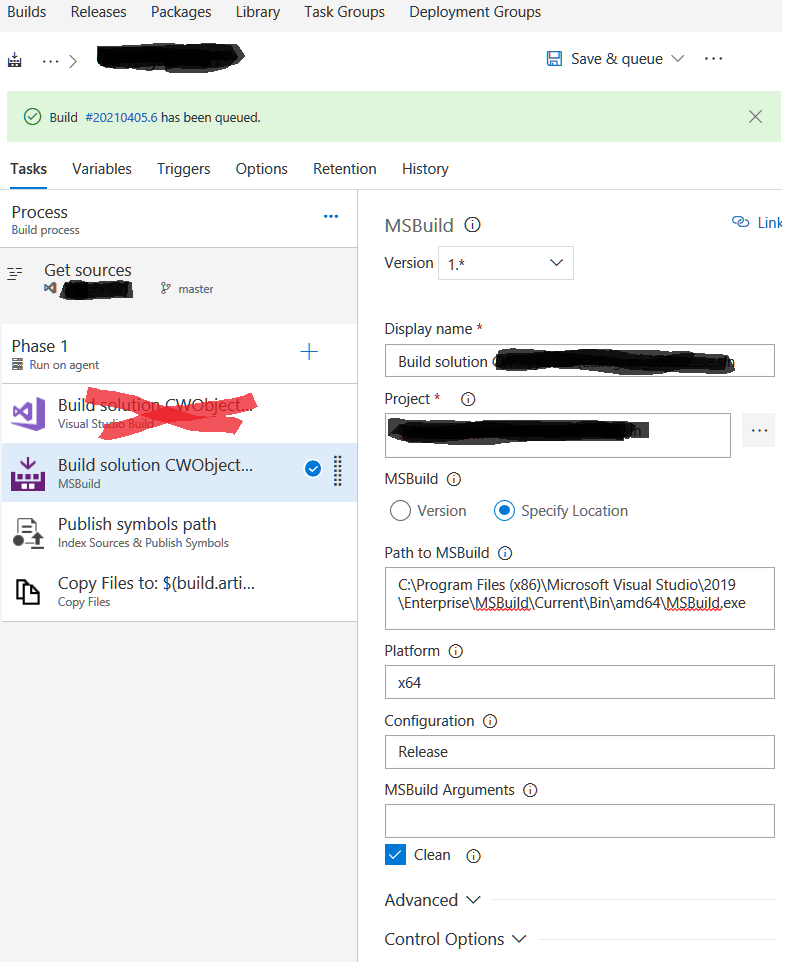Open the Releases menu item
The image size is (789, 962).
point(98,12)
